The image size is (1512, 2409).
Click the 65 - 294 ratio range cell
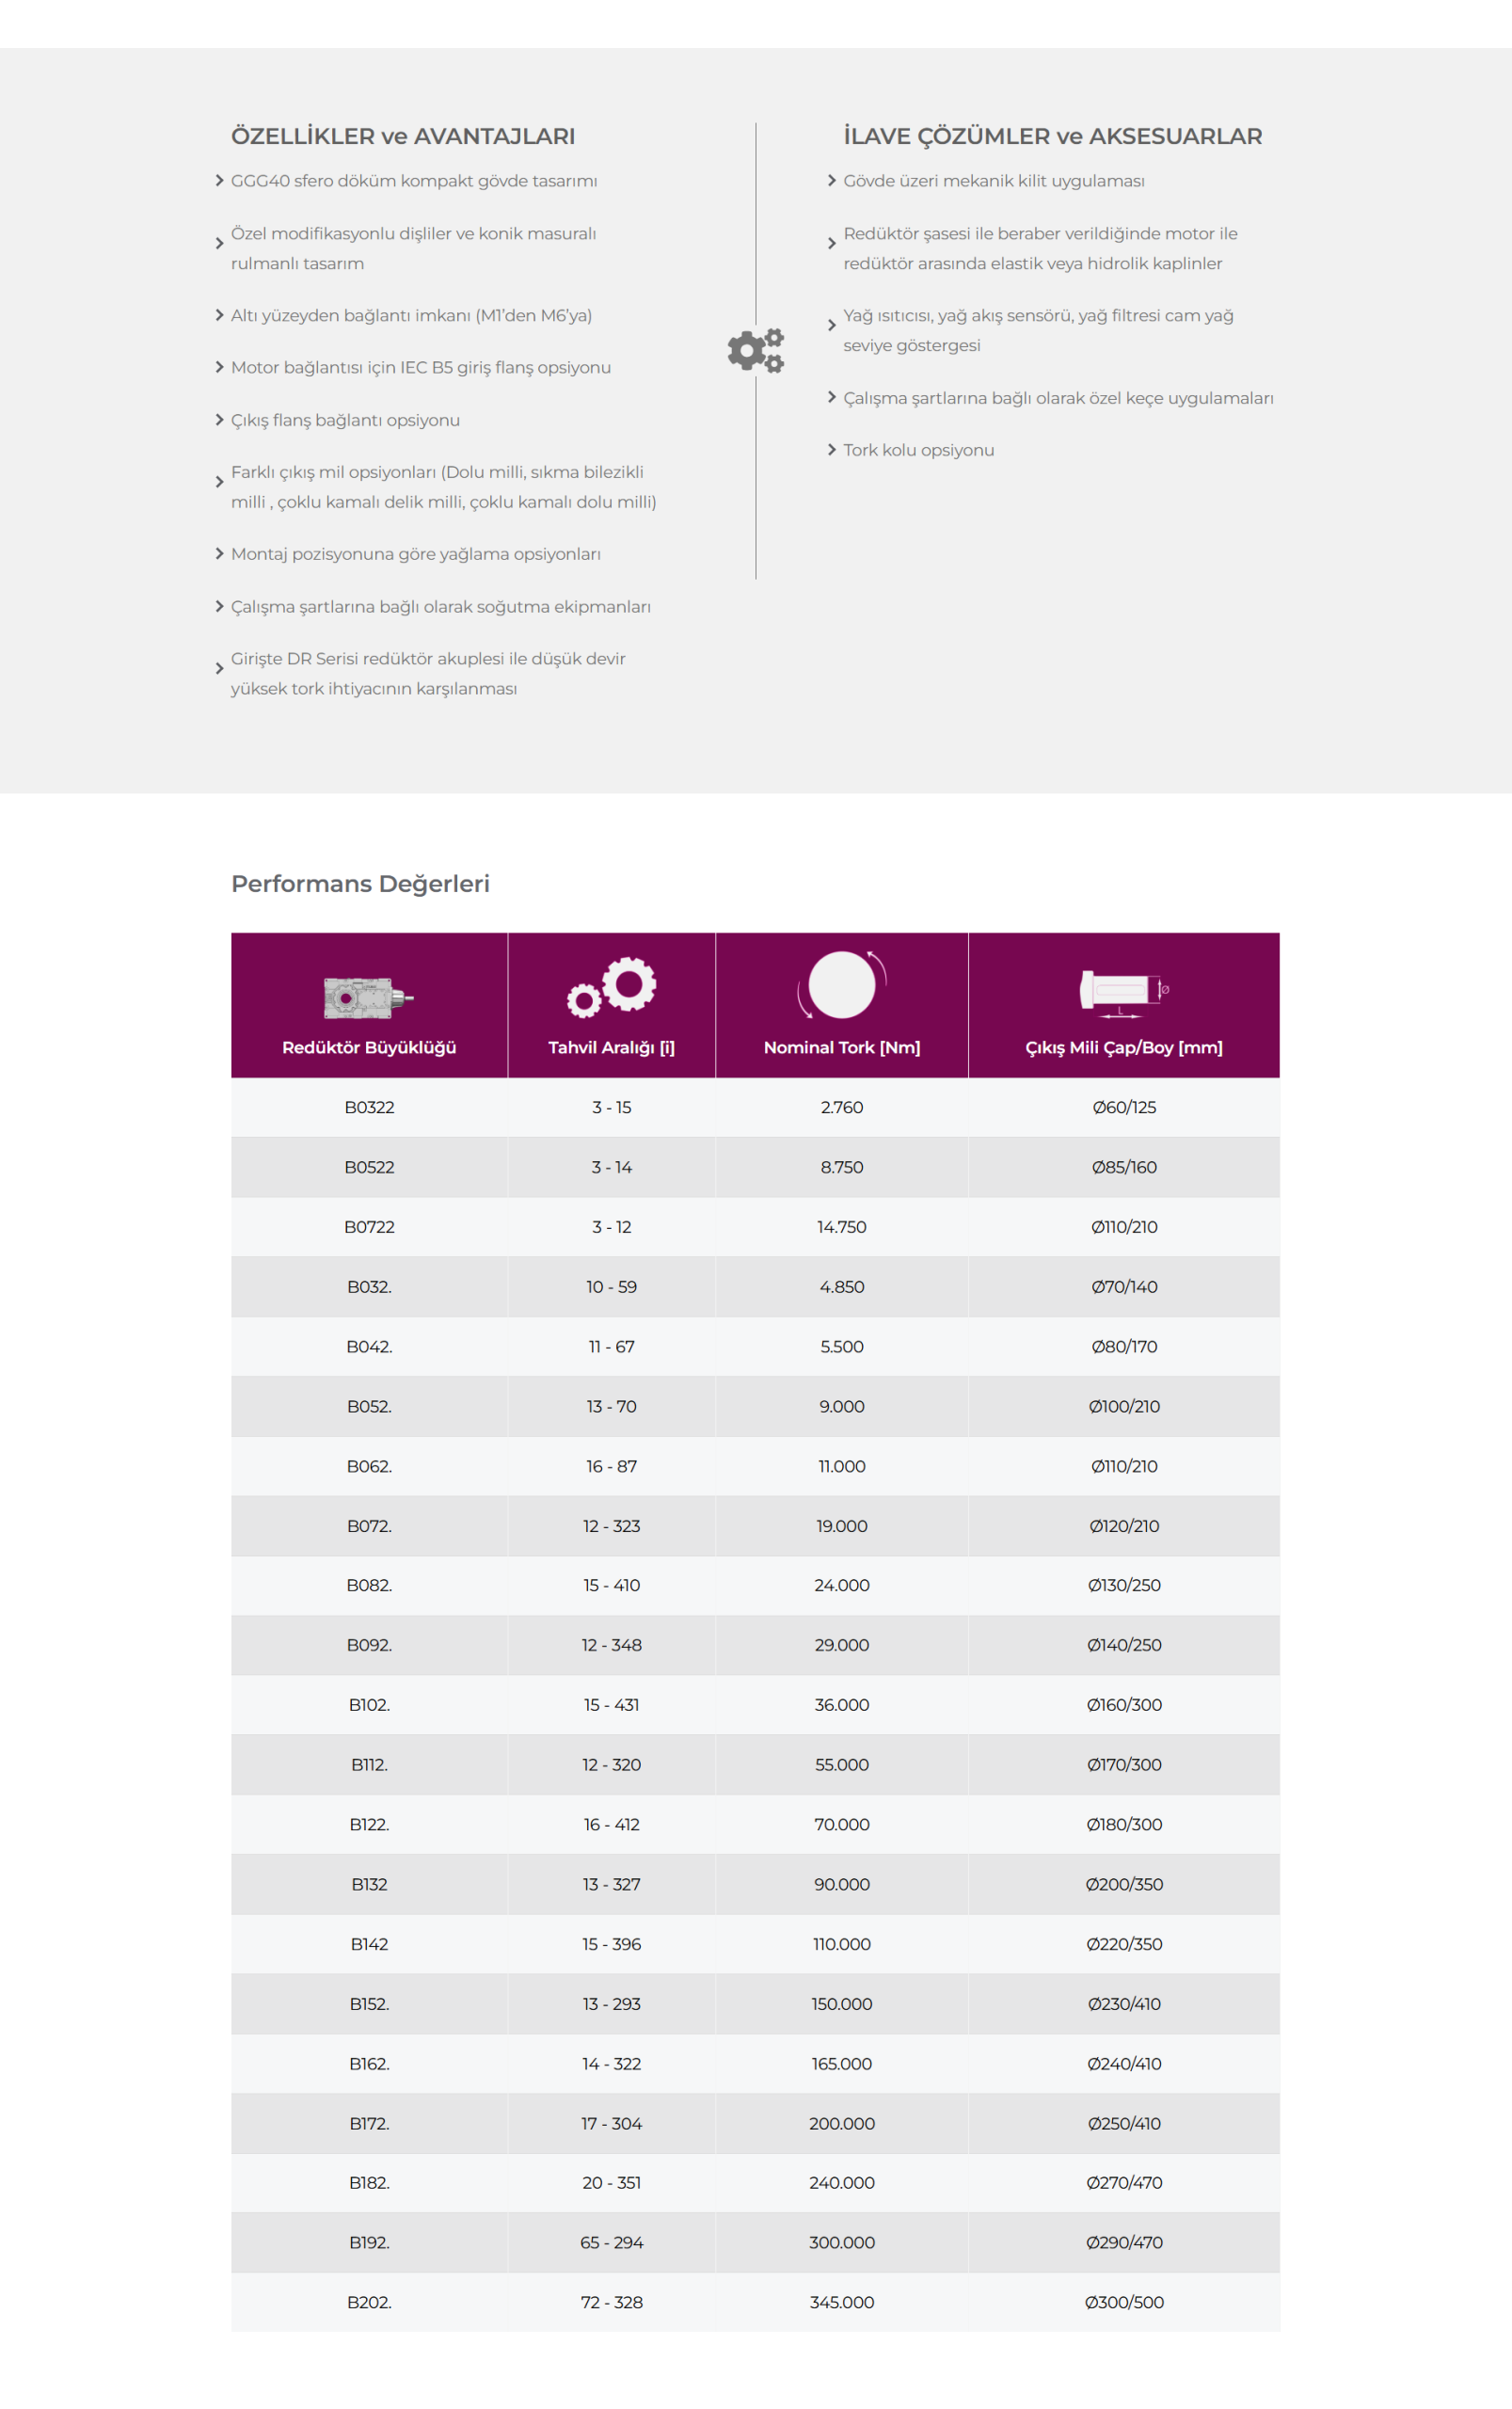[612, 2242]
